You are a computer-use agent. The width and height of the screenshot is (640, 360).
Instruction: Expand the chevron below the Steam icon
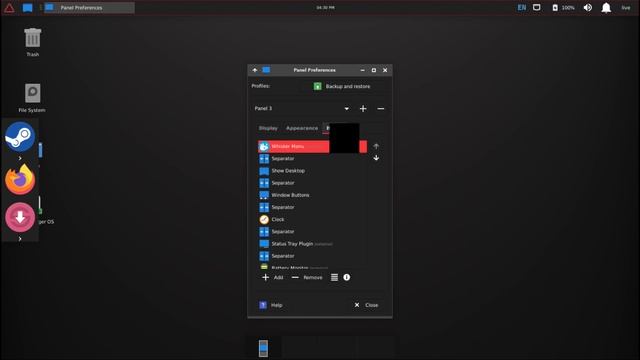pos(20,158)
